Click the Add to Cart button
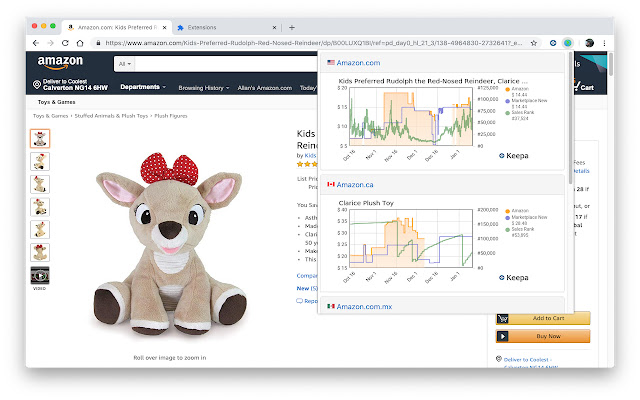The height and width of the screenshot is (400, 640). (543, 318)
